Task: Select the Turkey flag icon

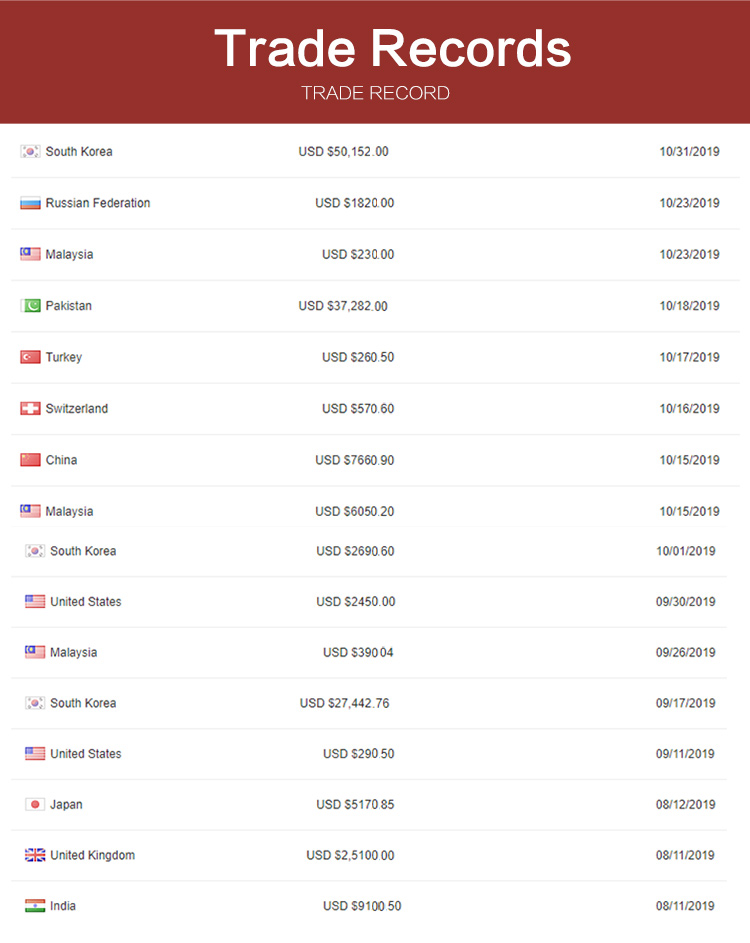Action: [x=30, y=357]
